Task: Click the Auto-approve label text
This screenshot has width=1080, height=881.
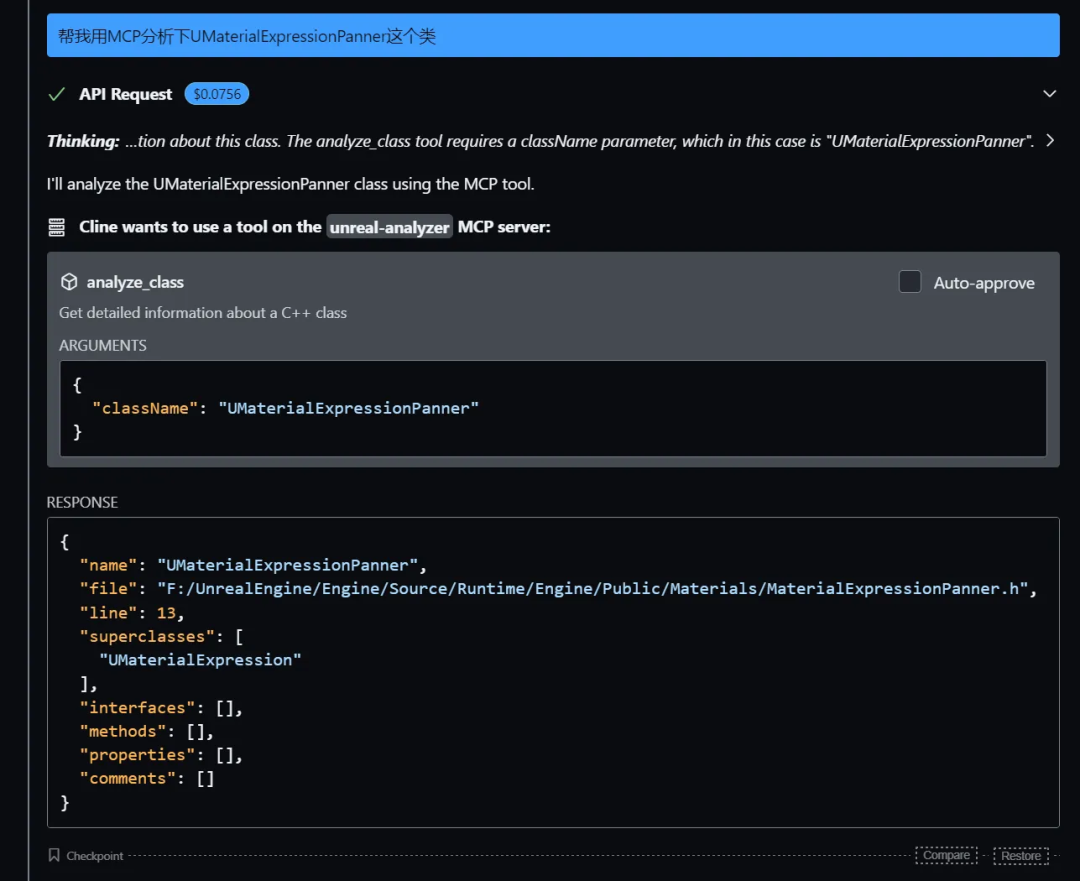Action: click(x=984, y=283)
